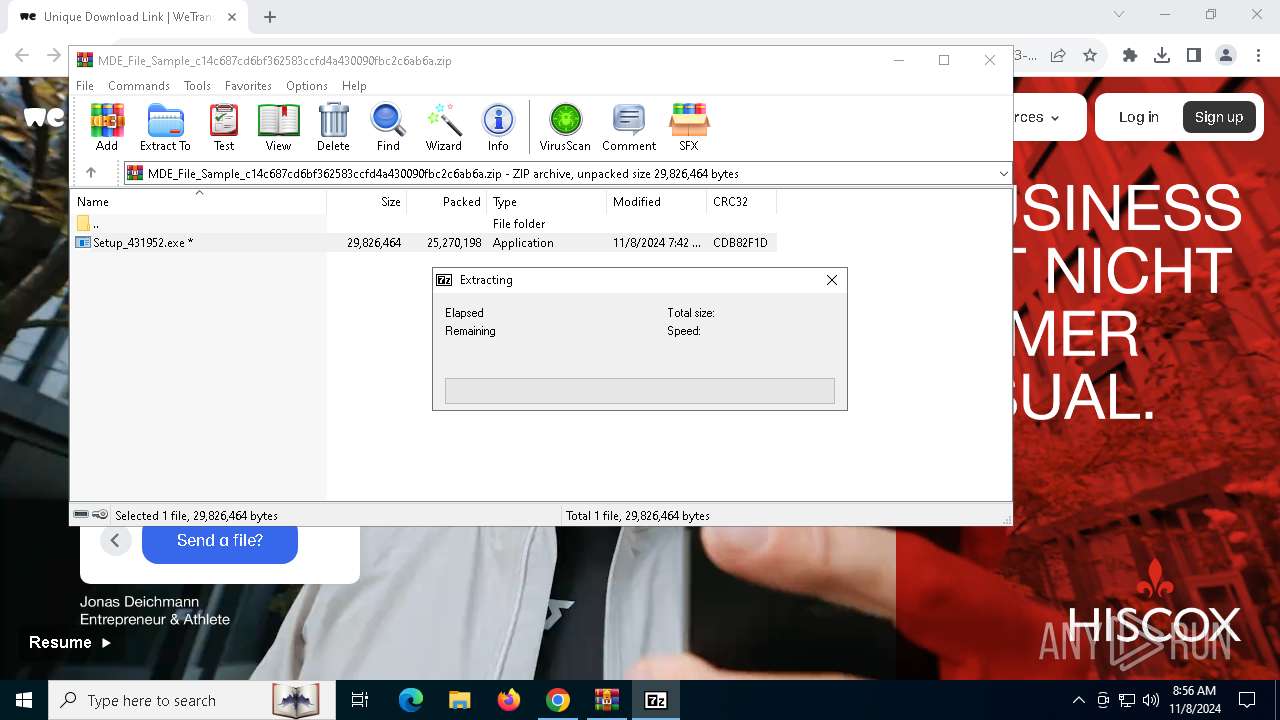Start VirusScan on the archive
The height and width of the screenshot is (720, 1280).
pos(565,128)
